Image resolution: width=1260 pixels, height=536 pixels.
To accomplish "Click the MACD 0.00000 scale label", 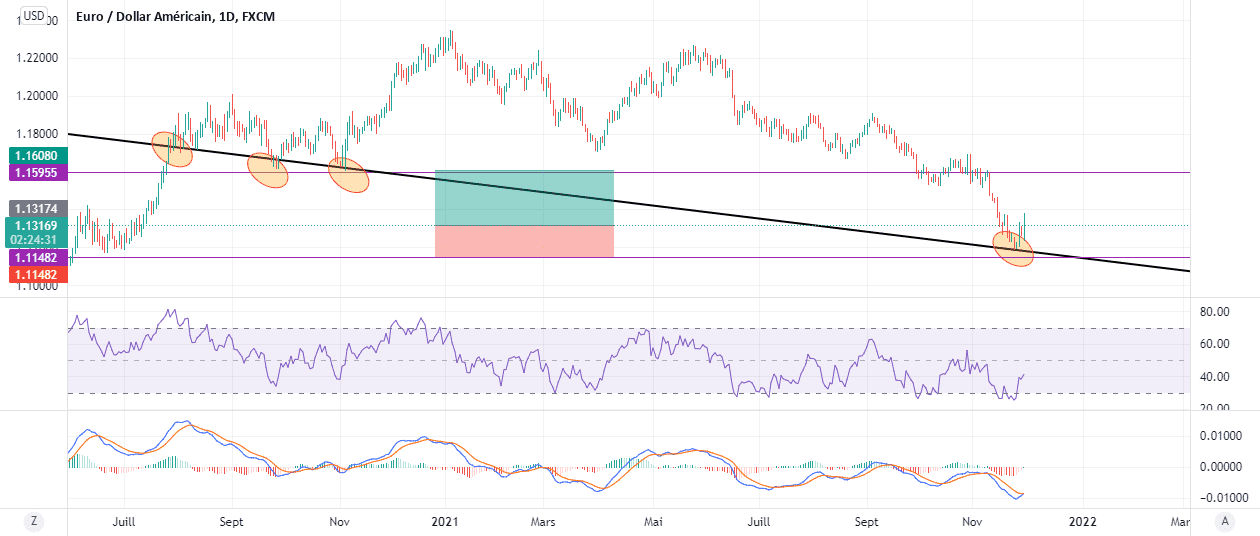I will tap(1219, 467).
